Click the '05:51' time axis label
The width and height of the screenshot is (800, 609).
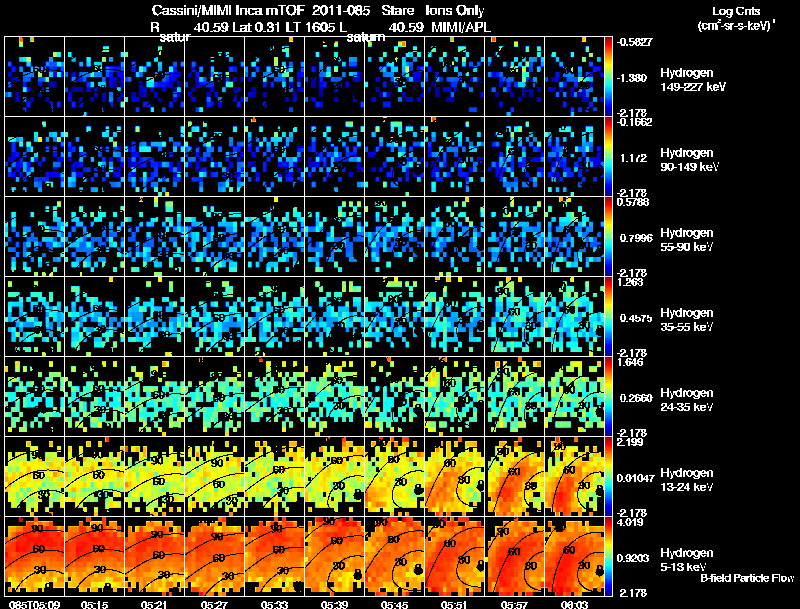454,604
